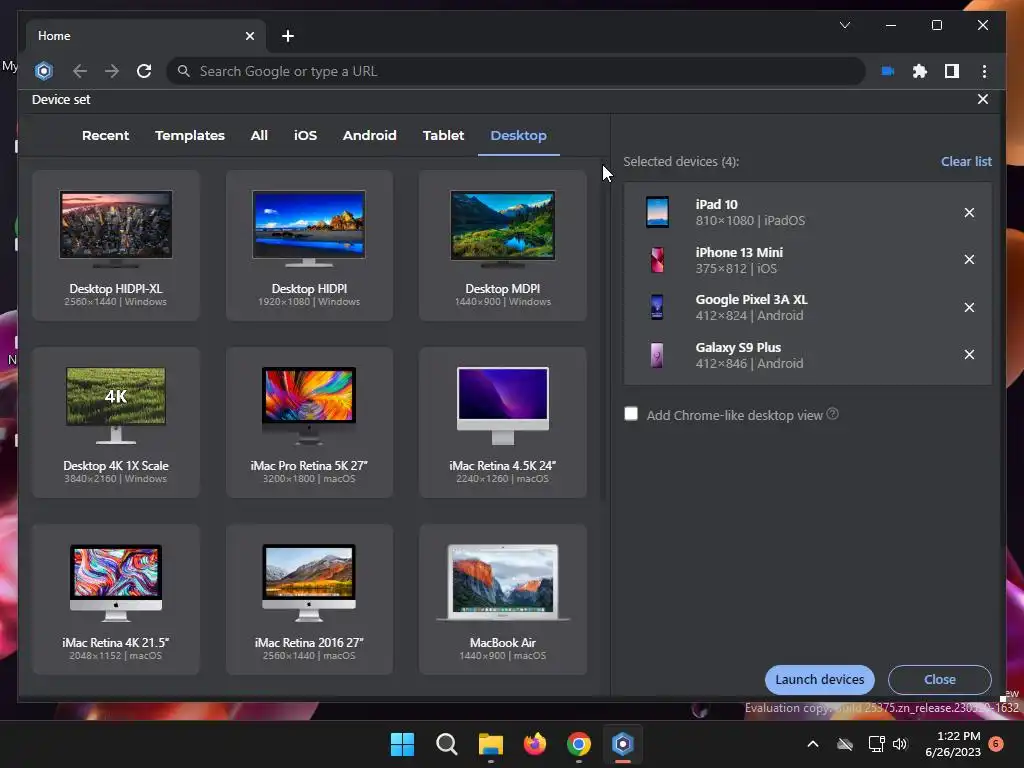The width and height of the screenshot is (1024, 768).
Task: Click the Google Pixel 3A XL device icon
Action: pyautogui.click(x=657, y=307)
